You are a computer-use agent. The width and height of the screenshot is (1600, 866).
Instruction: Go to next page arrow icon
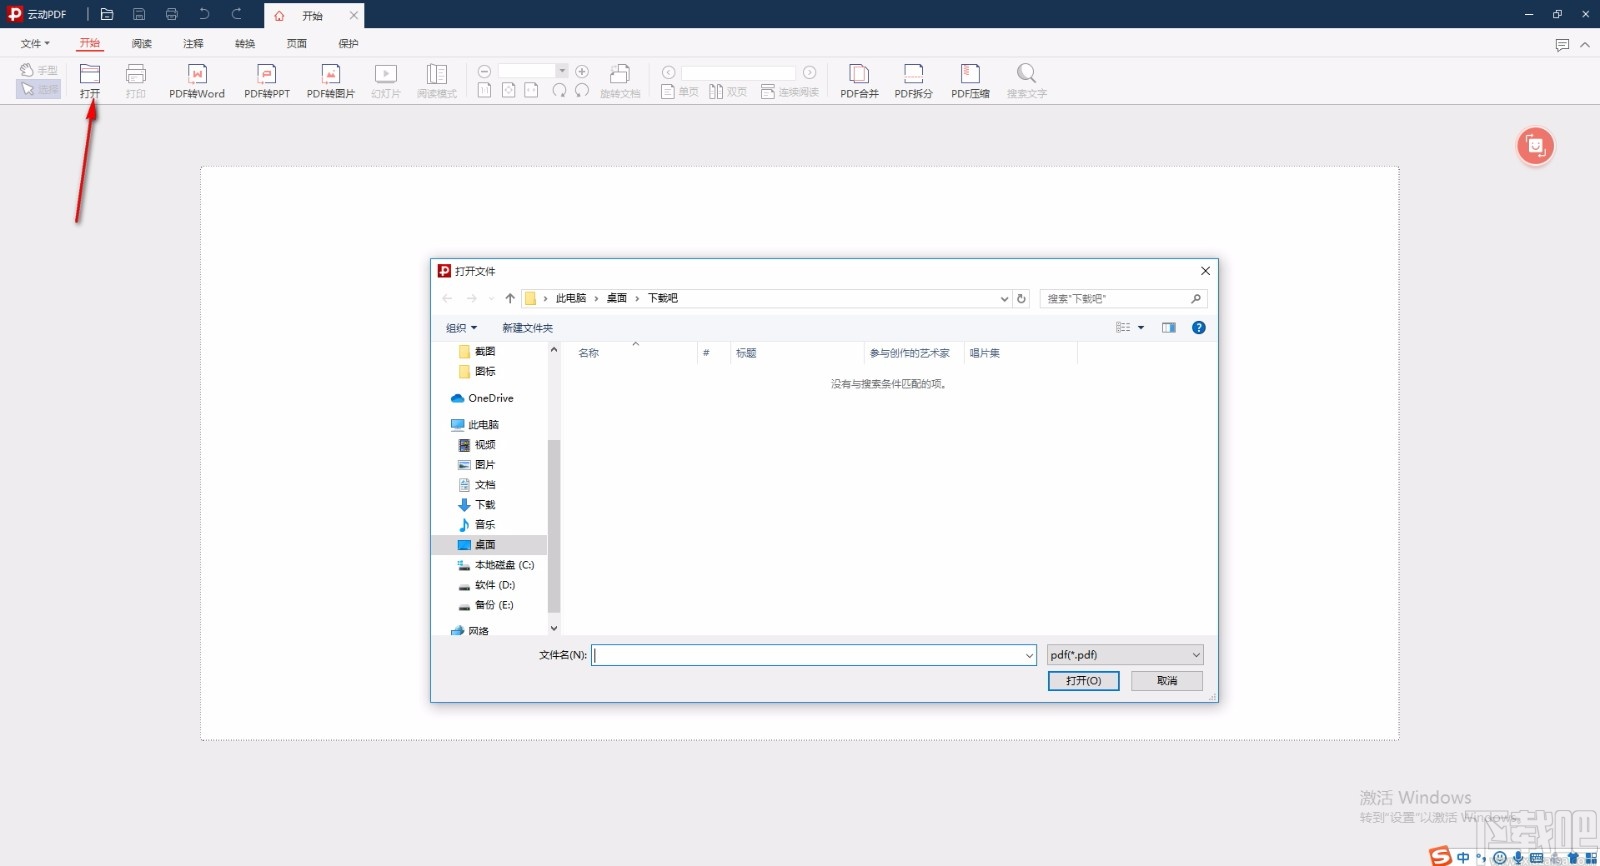[x=810, y=72]
